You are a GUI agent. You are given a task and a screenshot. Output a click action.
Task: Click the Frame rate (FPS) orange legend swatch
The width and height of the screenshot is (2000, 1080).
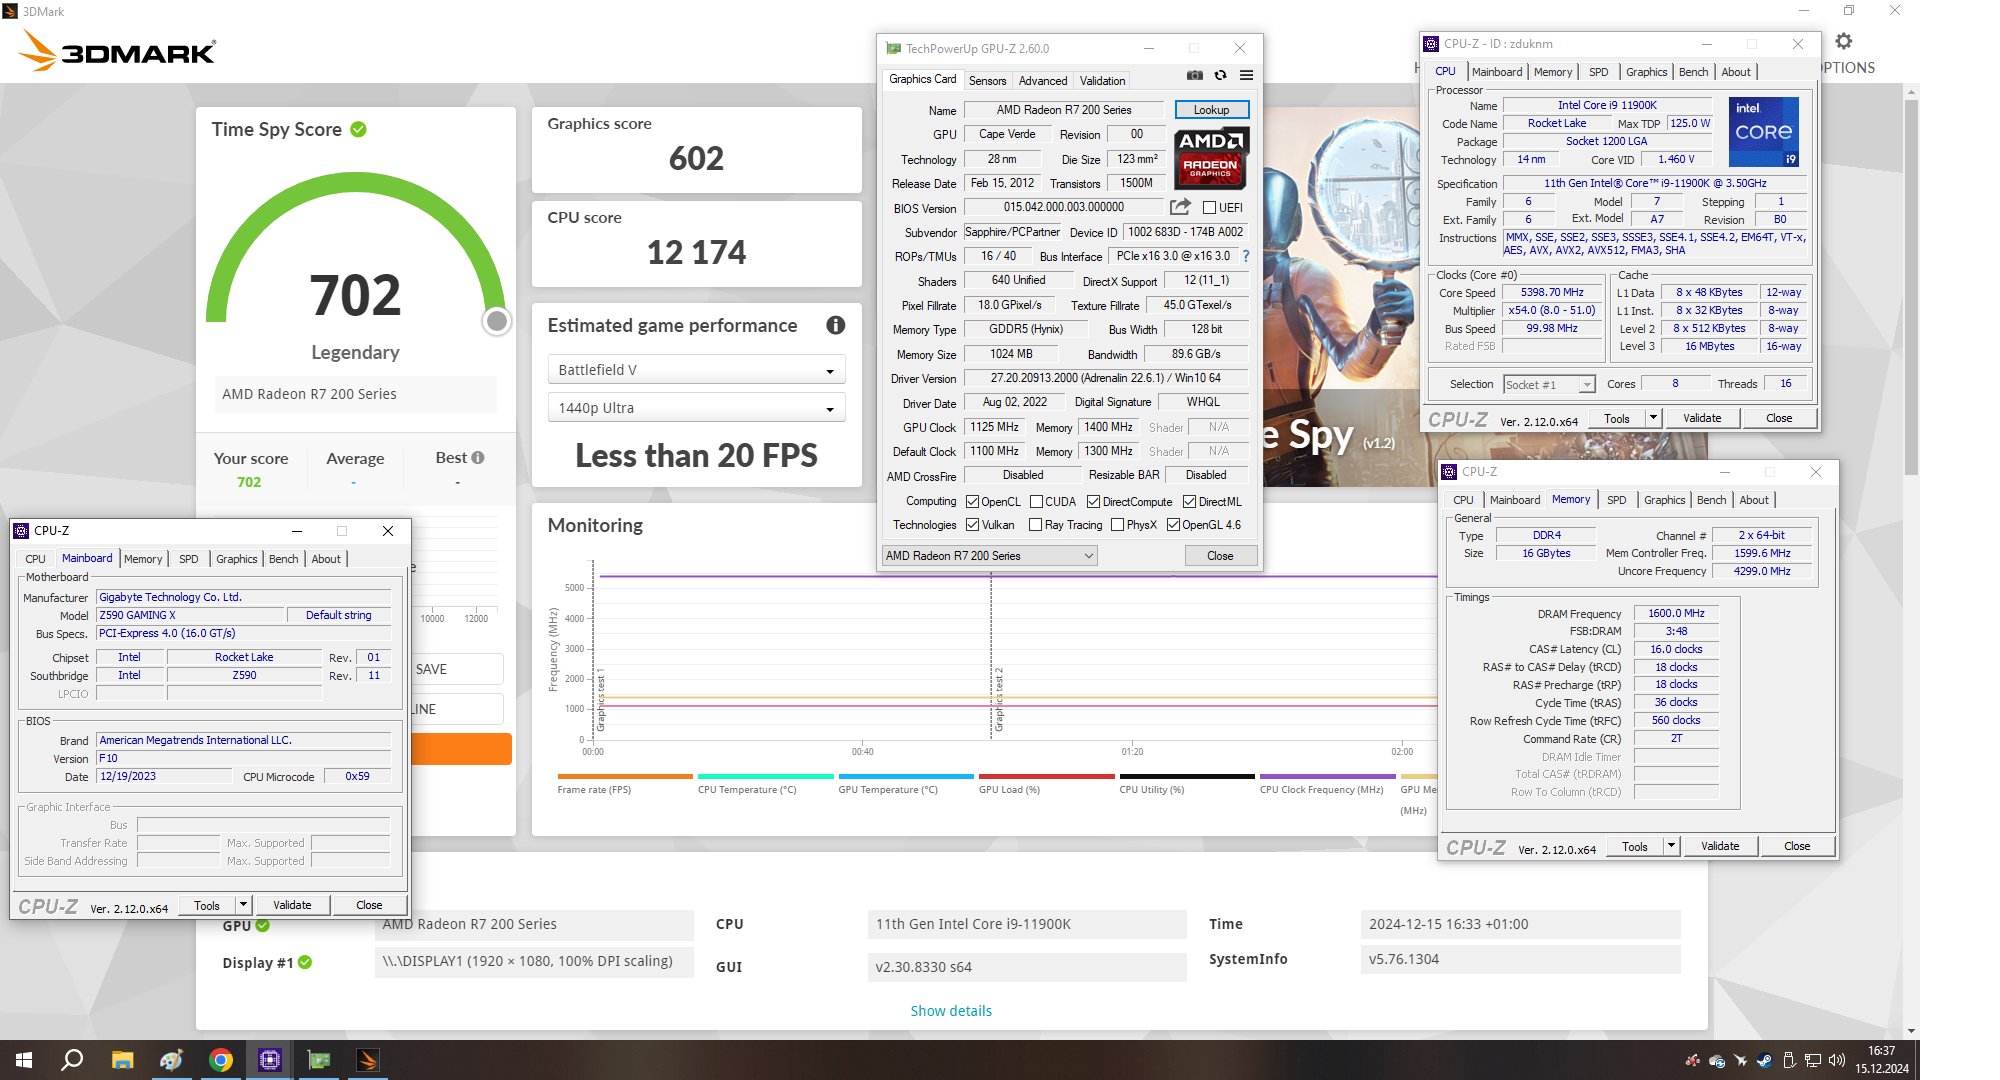pyautogui.click(x=625, y=776)
